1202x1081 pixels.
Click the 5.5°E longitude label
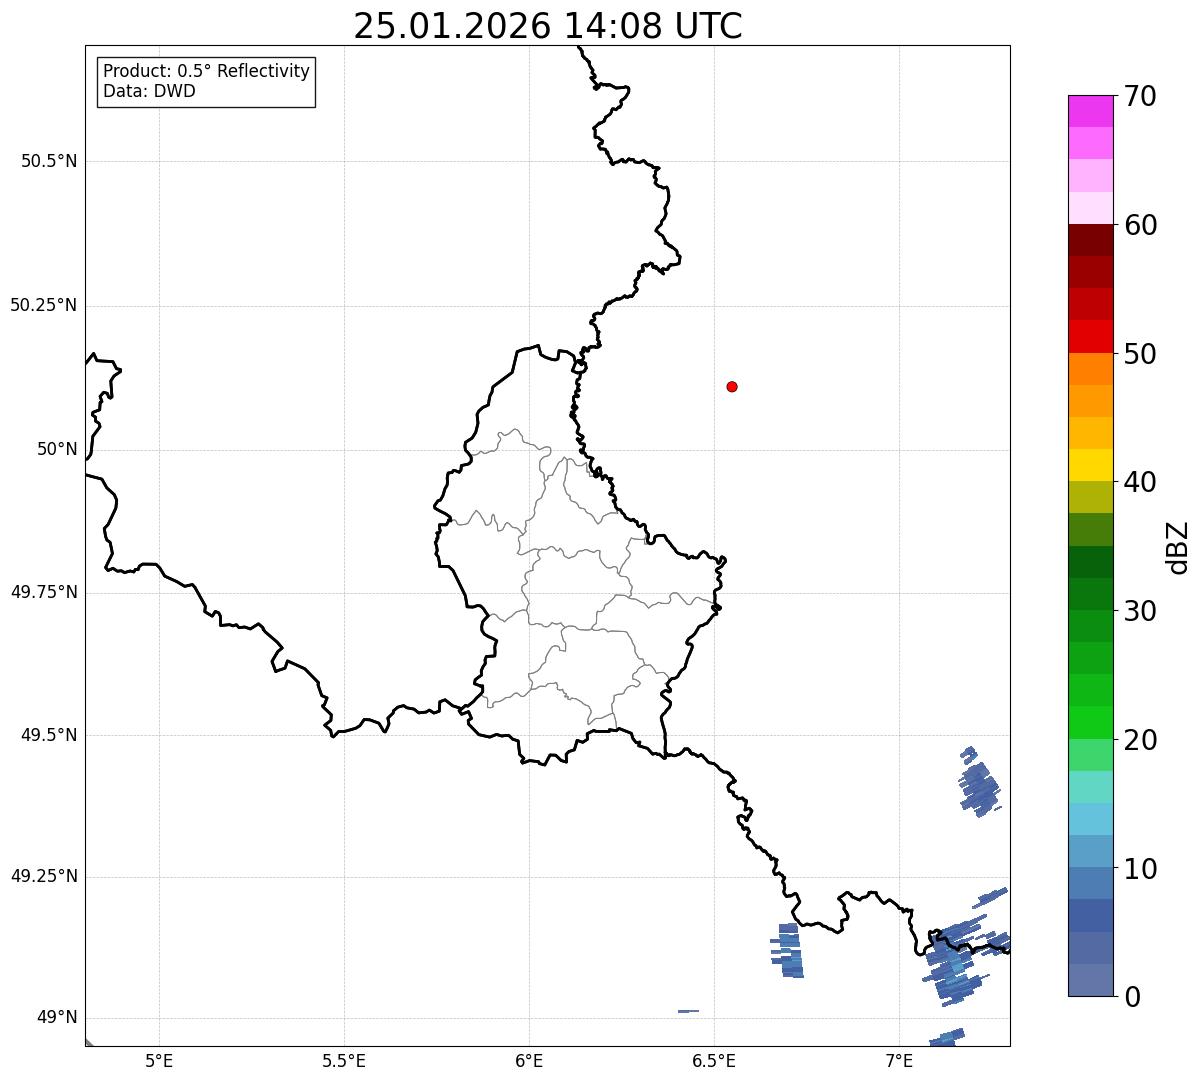click(x=344, y=1060)
